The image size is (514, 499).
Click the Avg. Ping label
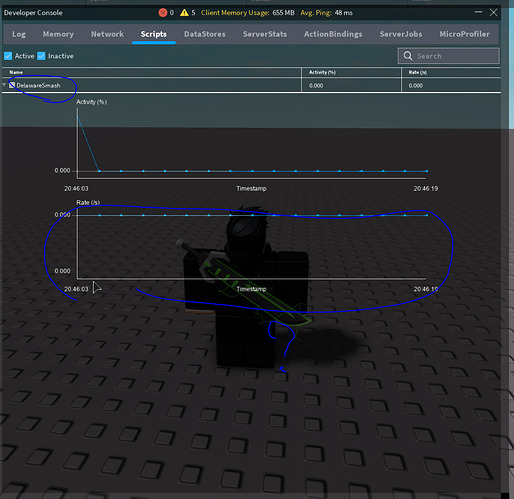pos(316,13)
